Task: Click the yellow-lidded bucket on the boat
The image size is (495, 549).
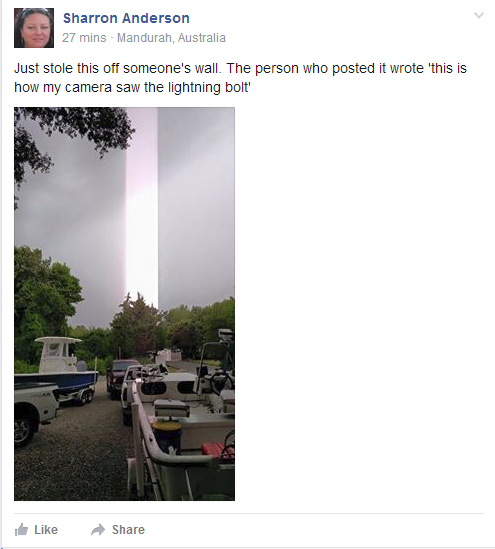Action: click(167, 436)
